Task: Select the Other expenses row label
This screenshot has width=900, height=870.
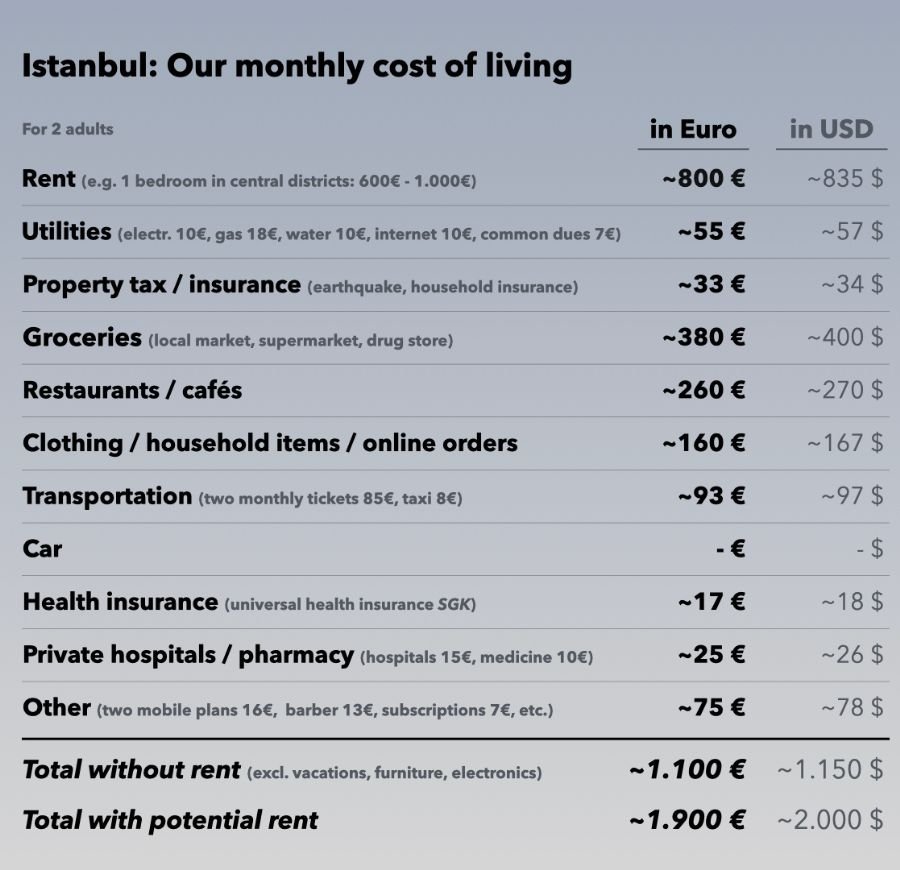Action: 57,708
